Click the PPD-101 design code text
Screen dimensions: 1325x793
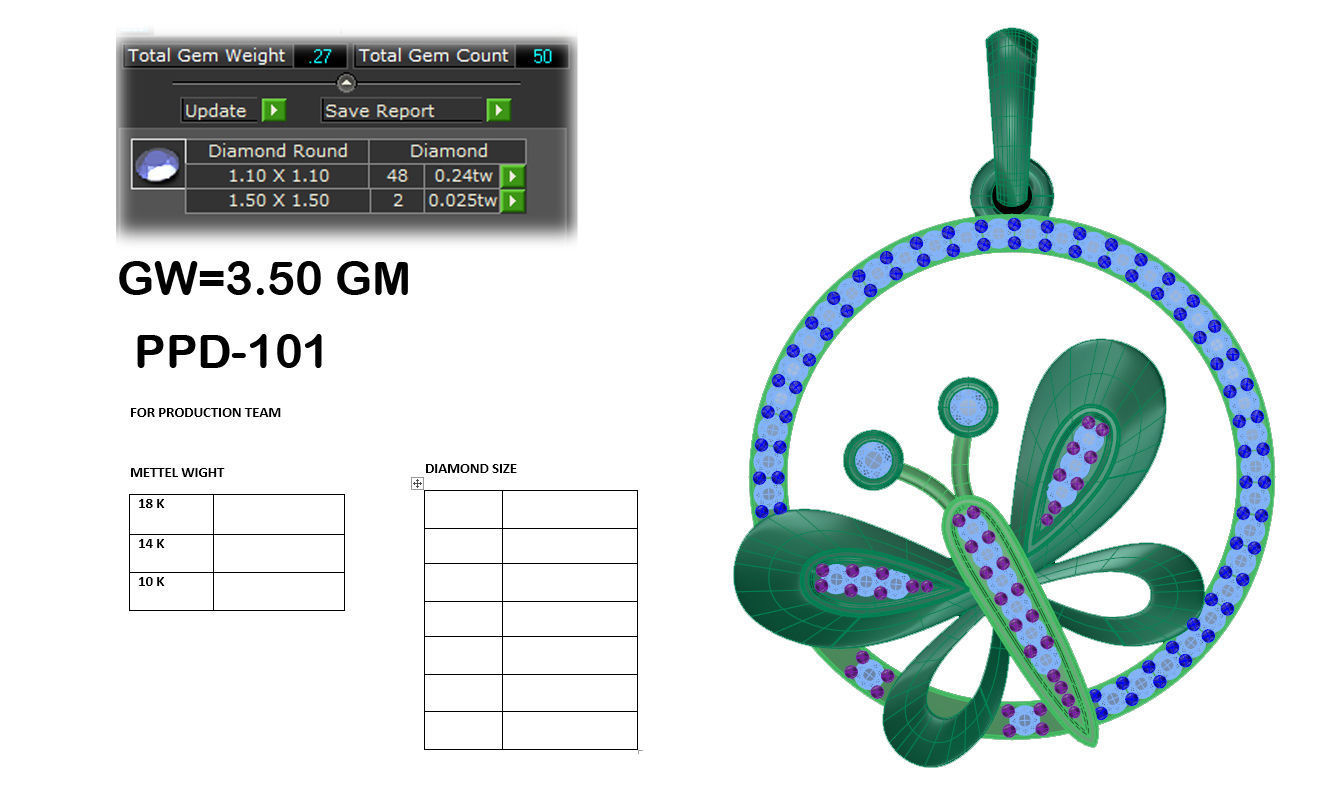tap(230, 352)
